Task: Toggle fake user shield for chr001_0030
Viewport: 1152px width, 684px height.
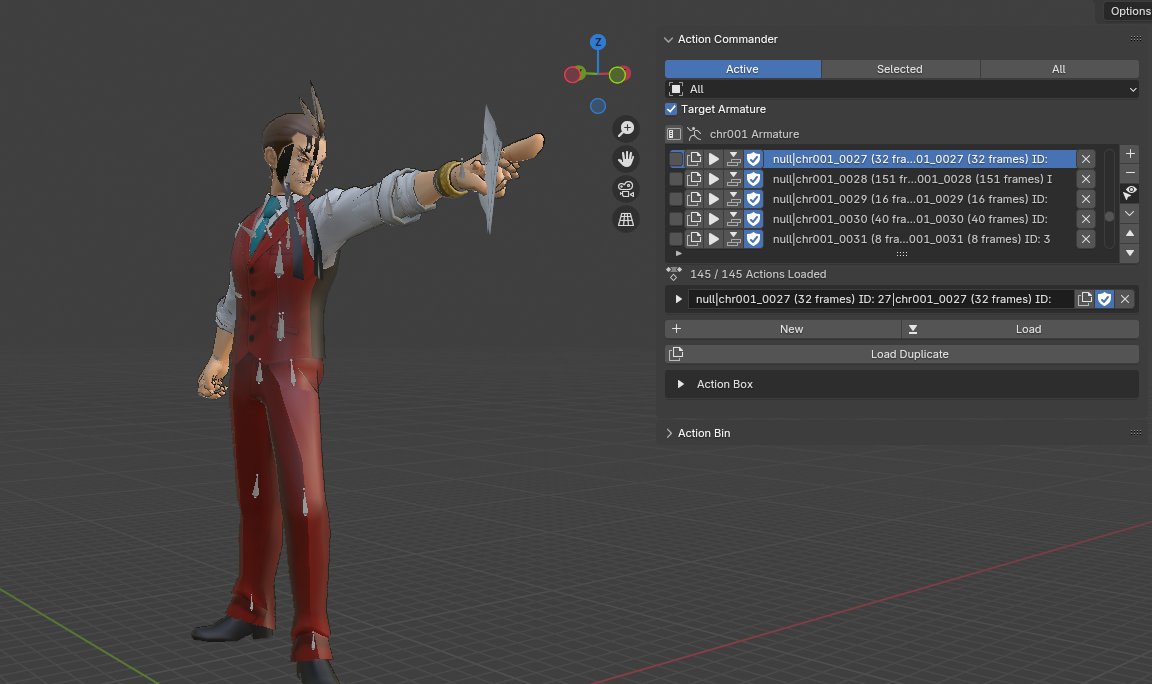Action: pos(753,219)
